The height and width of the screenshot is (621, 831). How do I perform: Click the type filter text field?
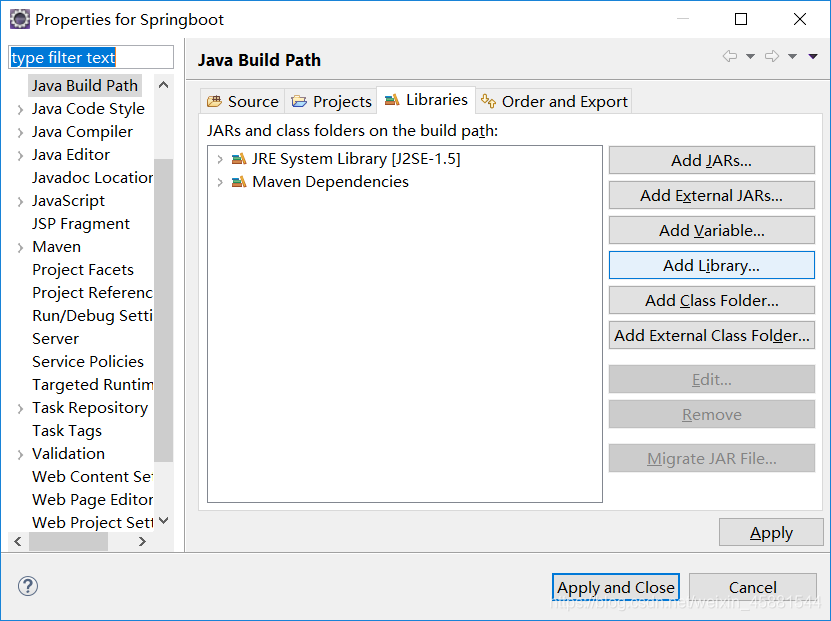pos(91,57)
